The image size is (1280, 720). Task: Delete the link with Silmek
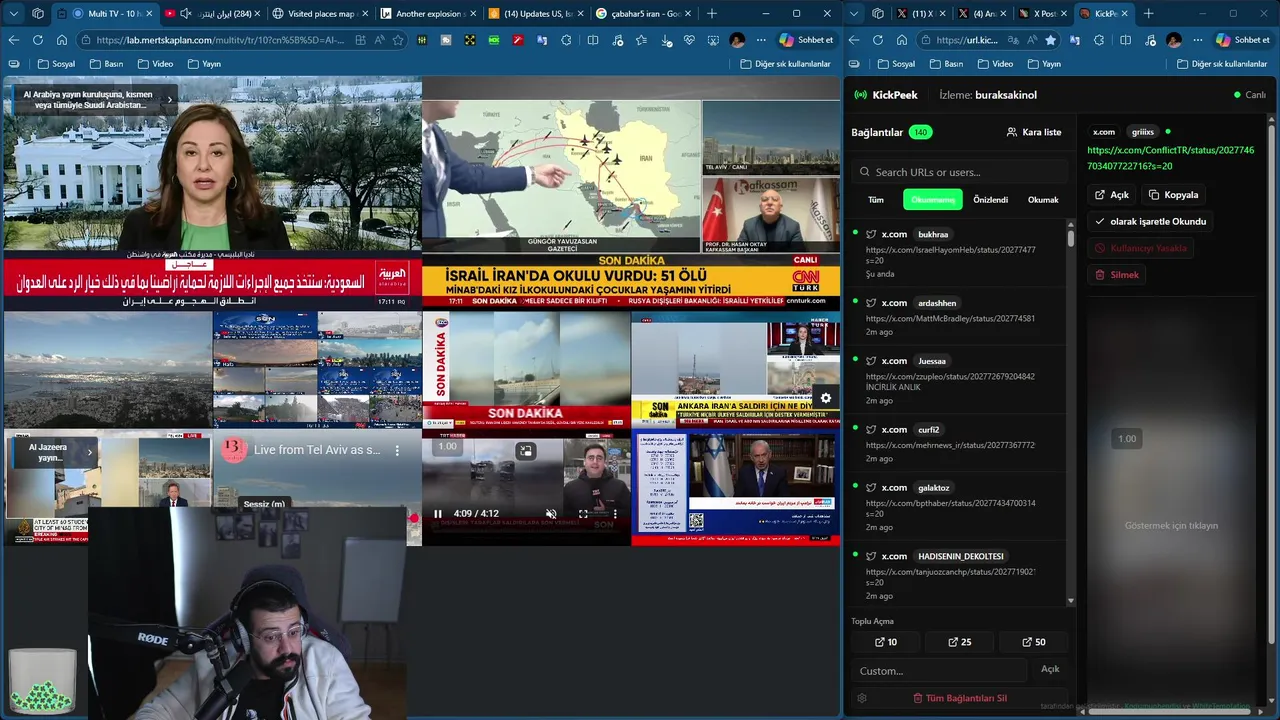1117,275
